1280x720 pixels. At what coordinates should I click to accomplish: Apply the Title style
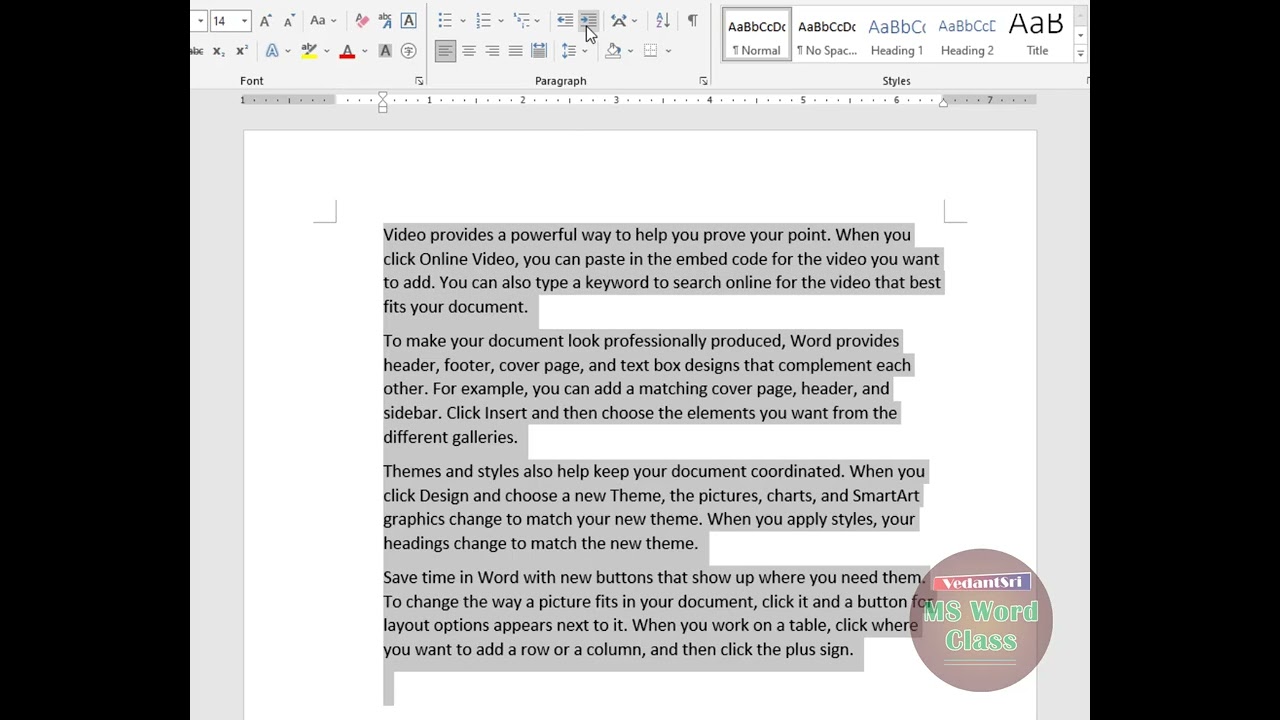(x=1037, y=34)
